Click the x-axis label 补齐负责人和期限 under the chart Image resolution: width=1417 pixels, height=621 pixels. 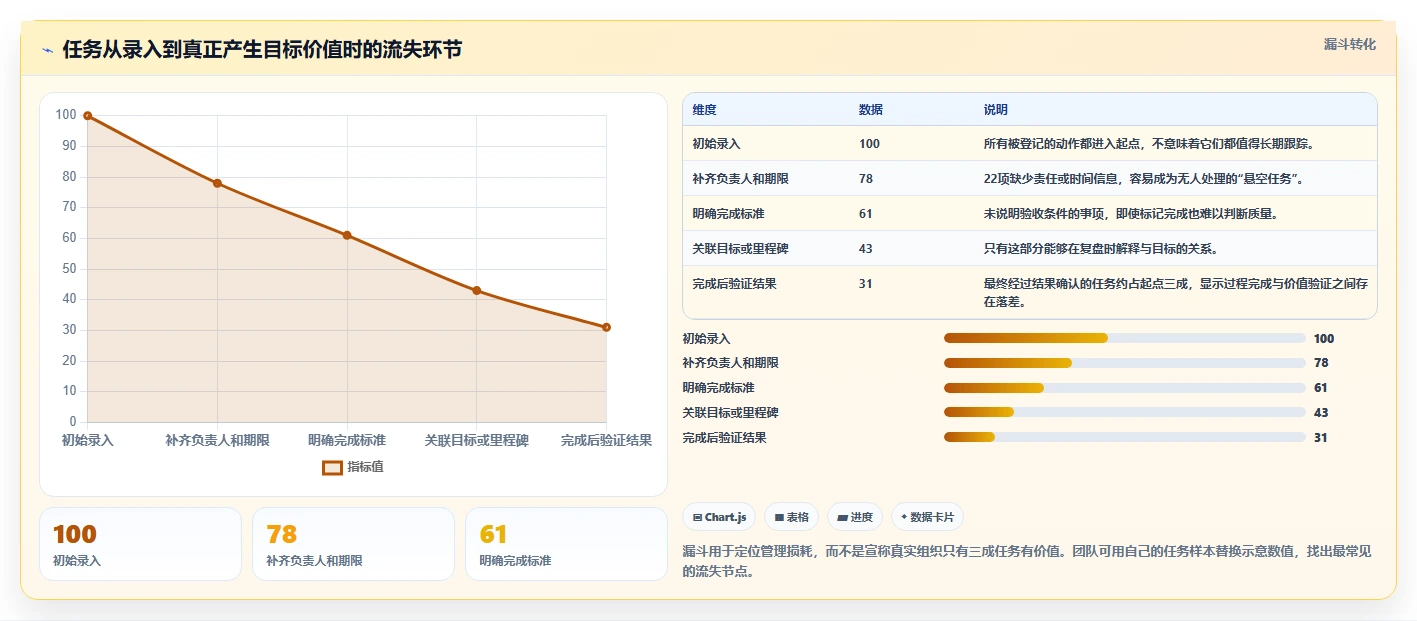click(217, 440)
